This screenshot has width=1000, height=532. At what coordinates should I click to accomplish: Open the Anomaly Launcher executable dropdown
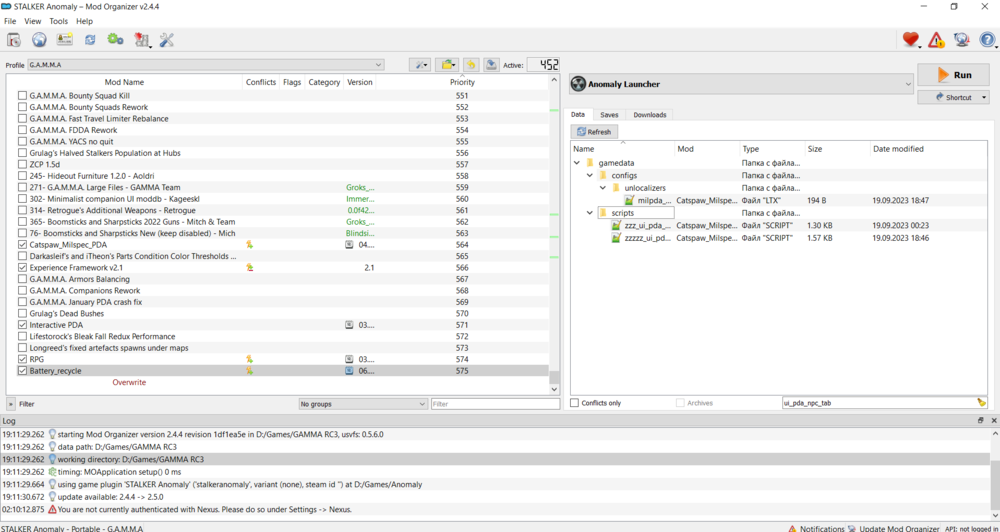741,84
